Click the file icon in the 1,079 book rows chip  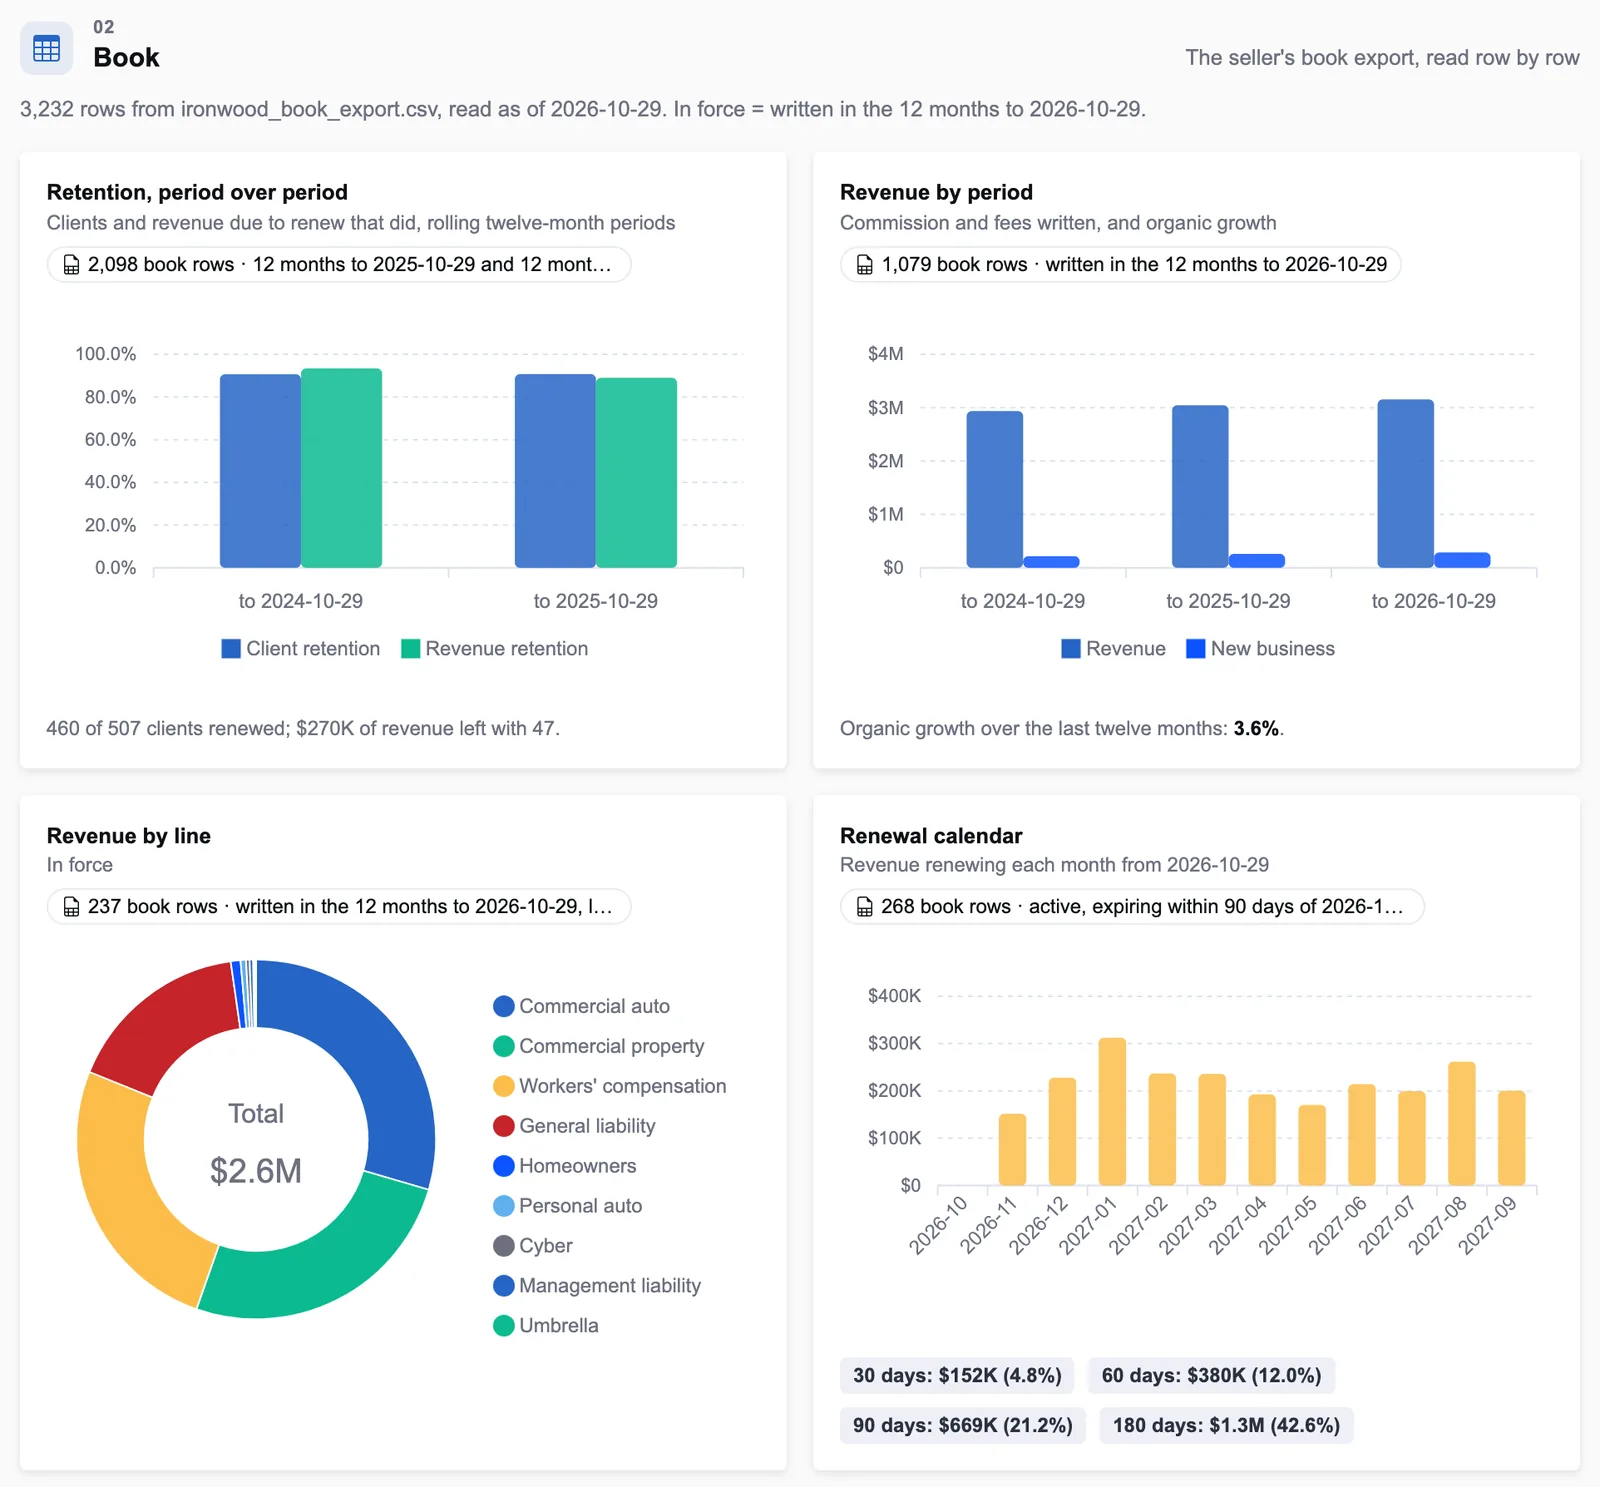tap(865, 265)
